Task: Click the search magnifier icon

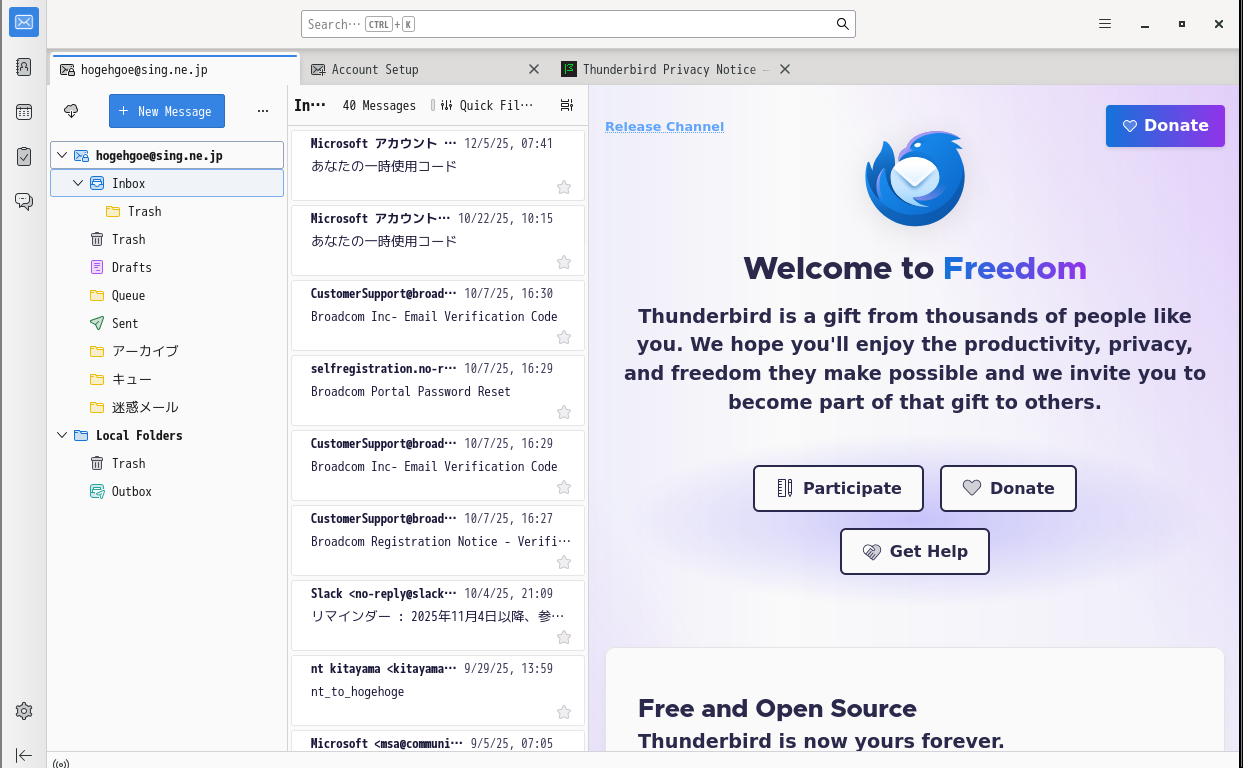Action: [843, 24]
